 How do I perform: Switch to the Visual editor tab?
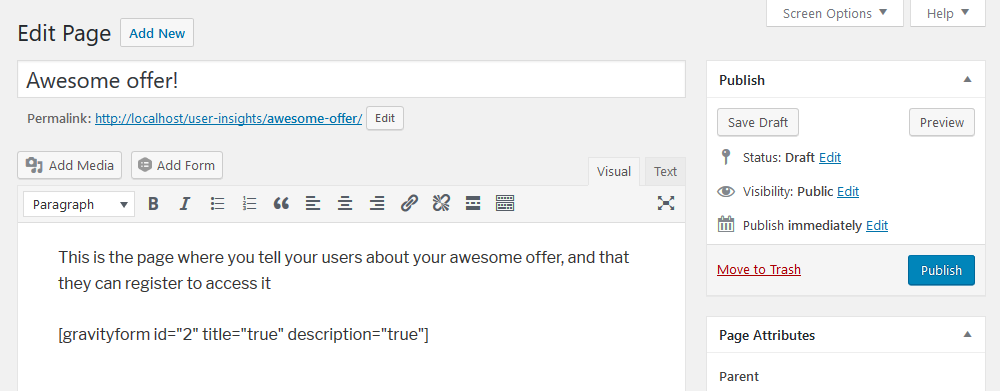[614, 172]
